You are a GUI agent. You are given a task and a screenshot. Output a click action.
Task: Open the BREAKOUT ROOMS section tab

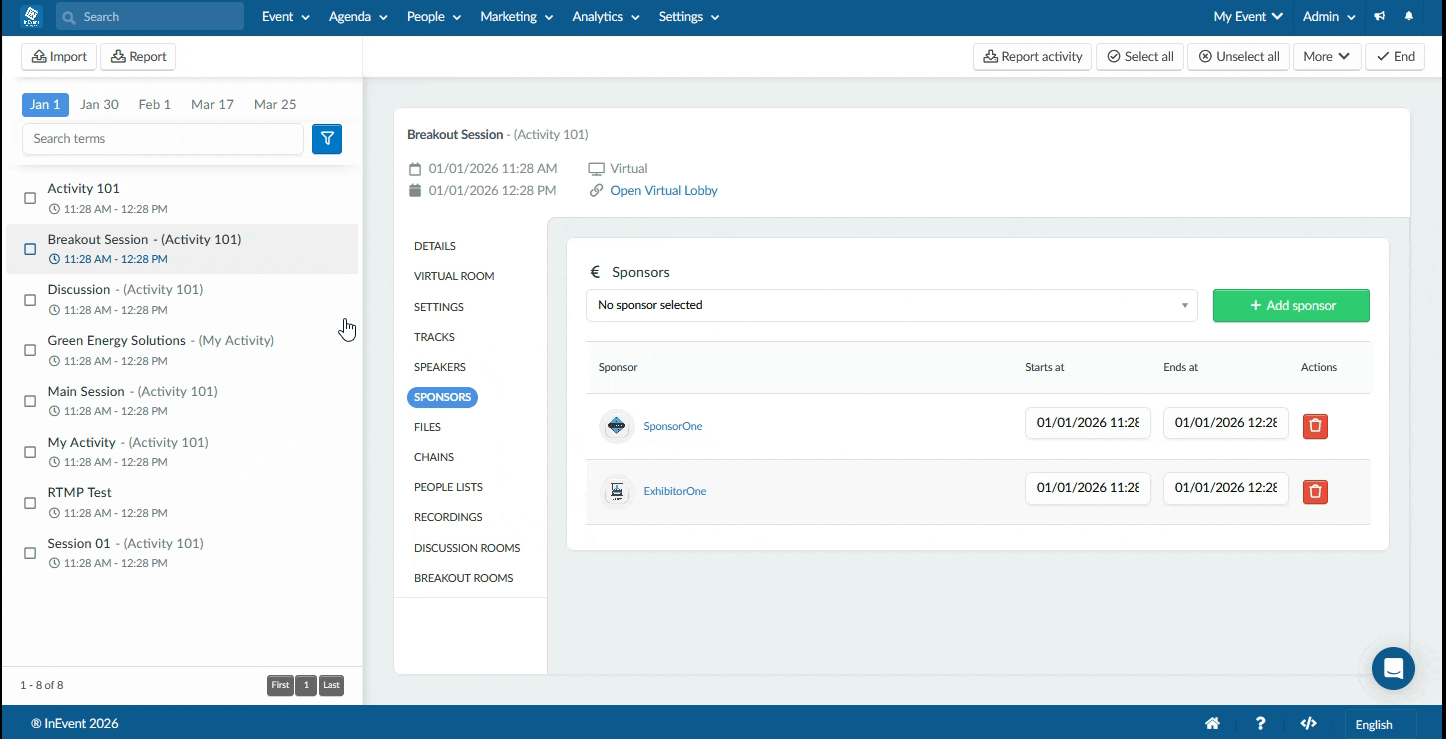coord(463,578)
